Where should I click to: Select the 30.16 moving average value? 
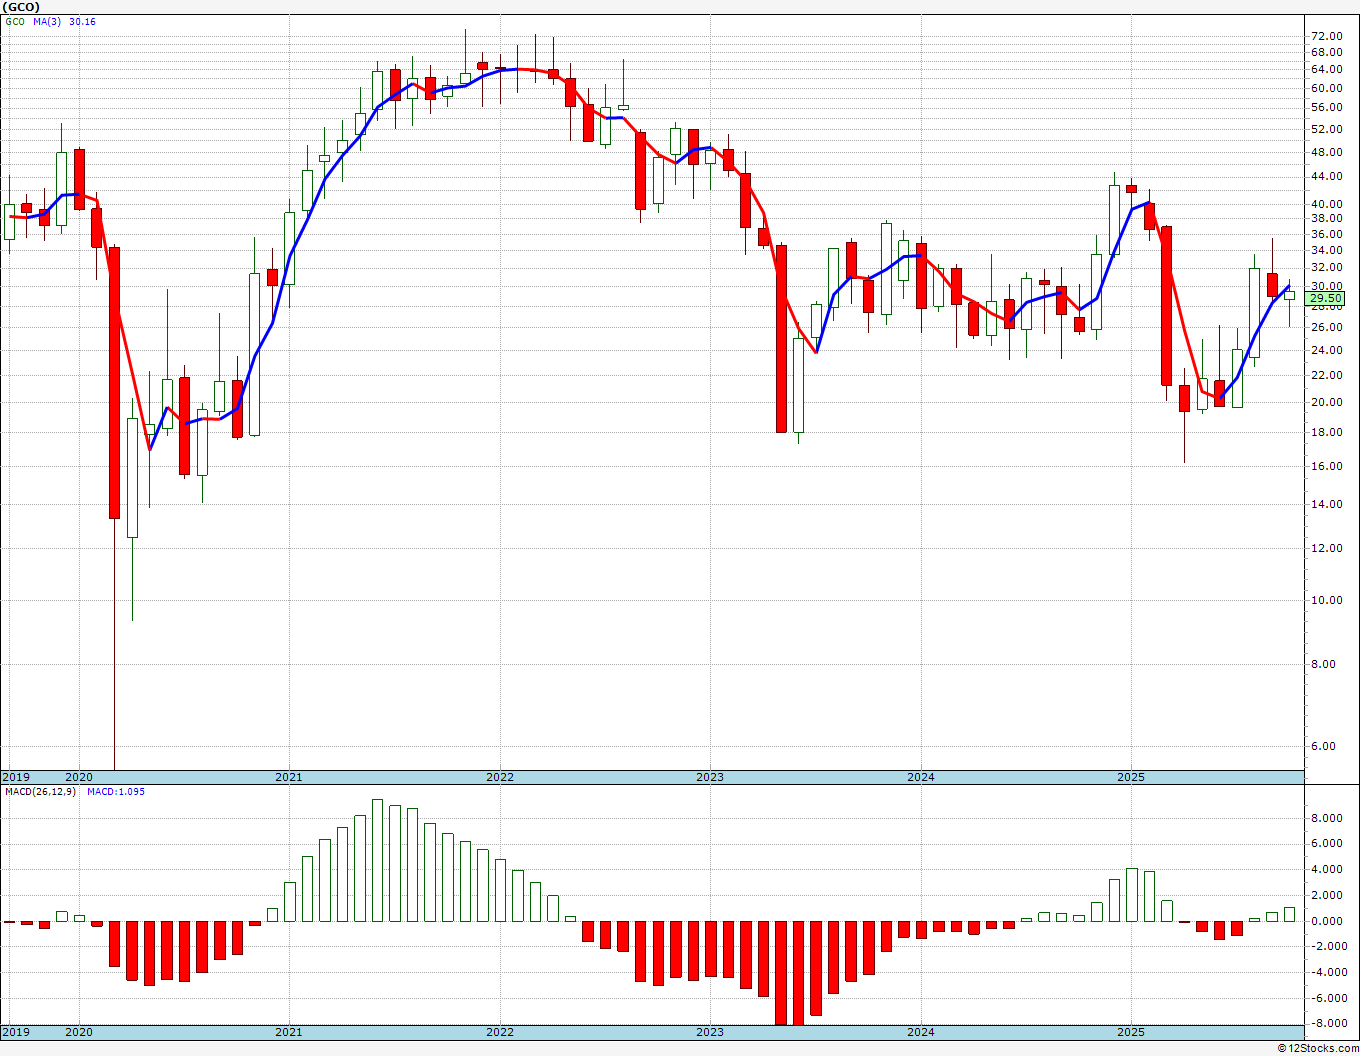tap(82, 21)
